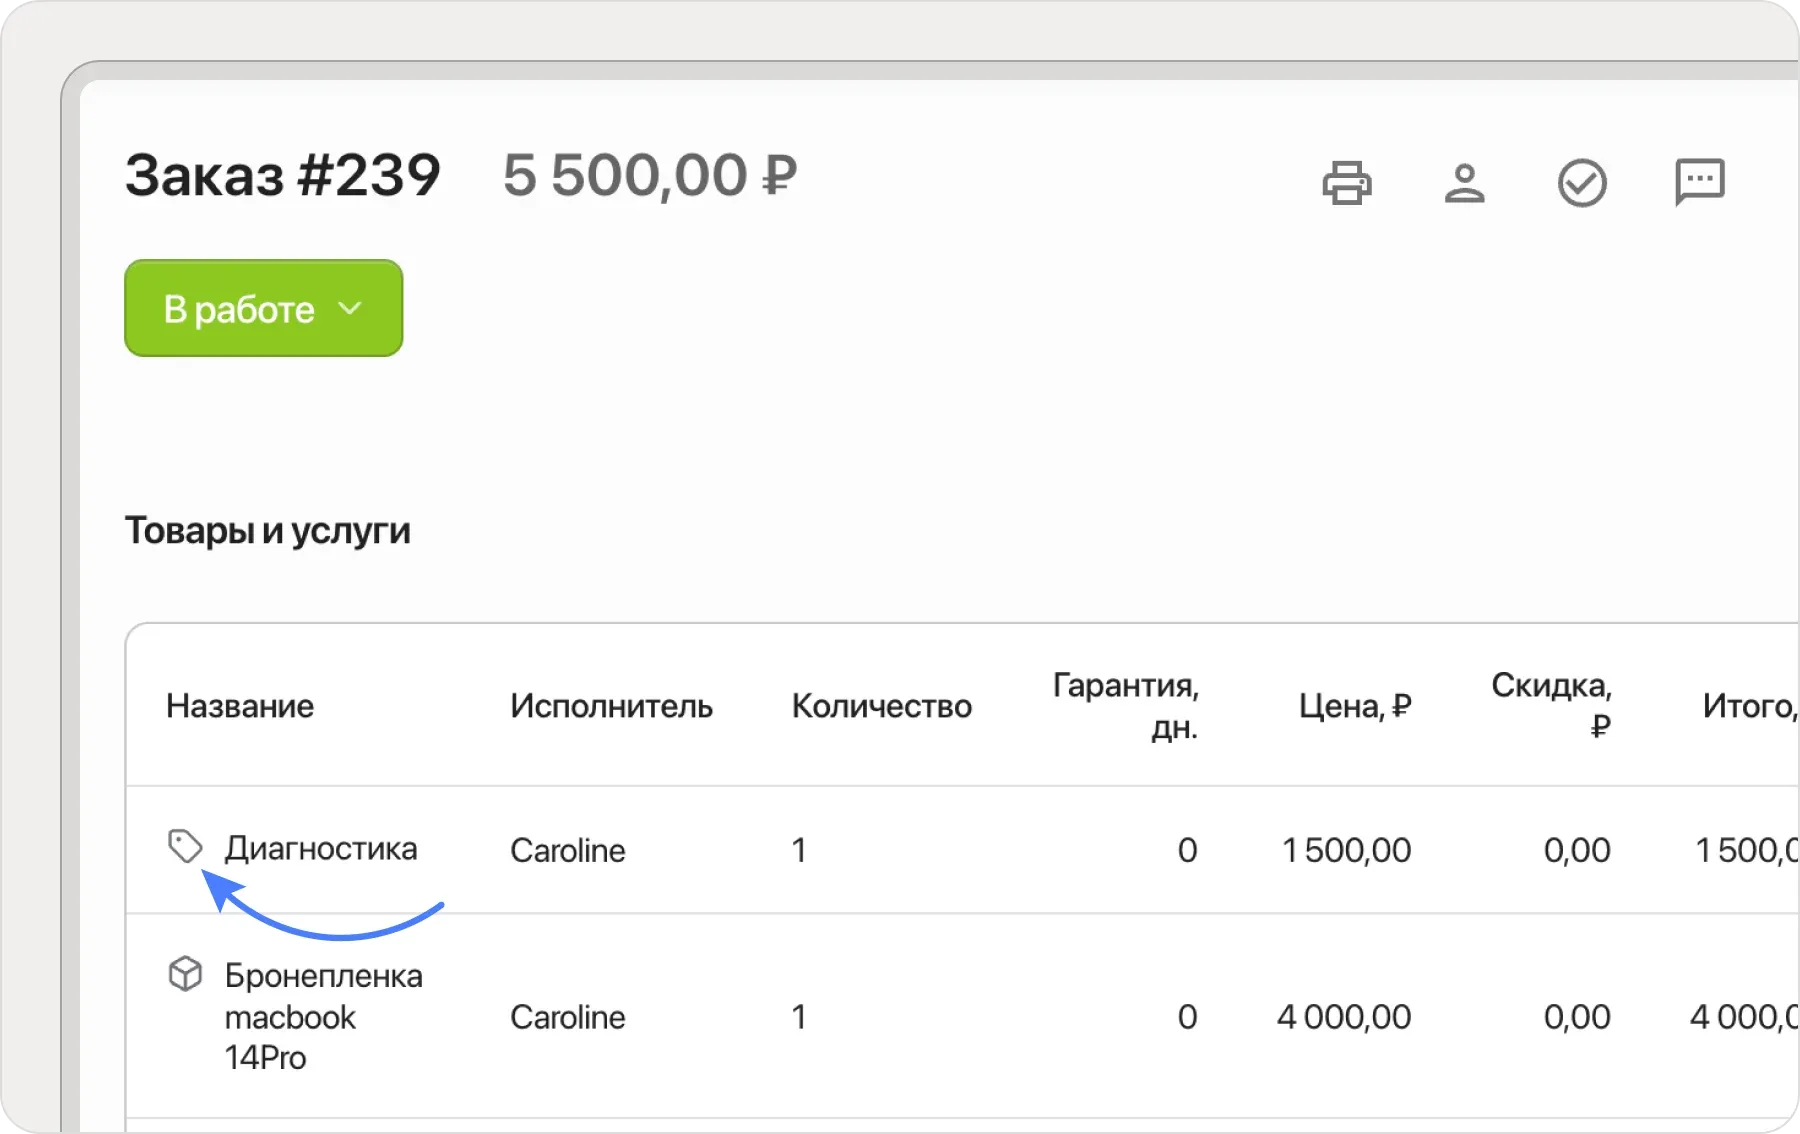This screenshot has height=1134, width=1800.
Task: Click discount 0,00 in Бронепленка row
Action: coord(1577,1017)
